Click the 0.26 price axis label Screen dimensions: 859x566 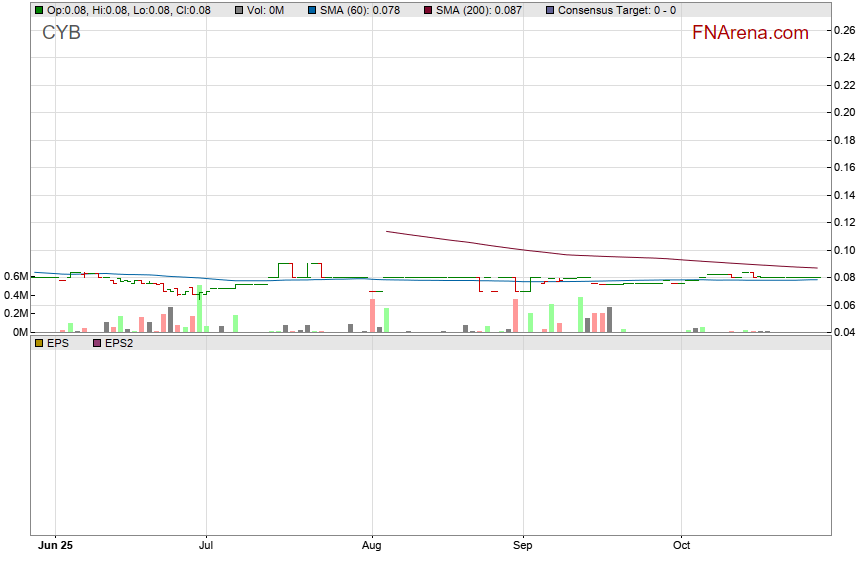point(844,31)
